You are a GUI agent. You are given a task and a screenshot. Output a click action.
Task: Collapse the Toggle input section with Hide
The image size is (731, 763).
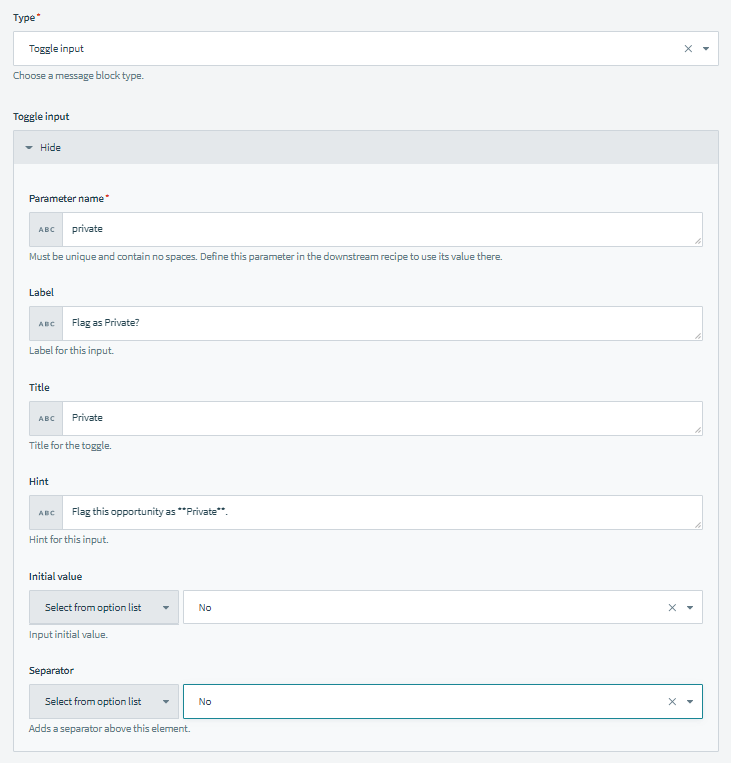(x=44, y=147)
